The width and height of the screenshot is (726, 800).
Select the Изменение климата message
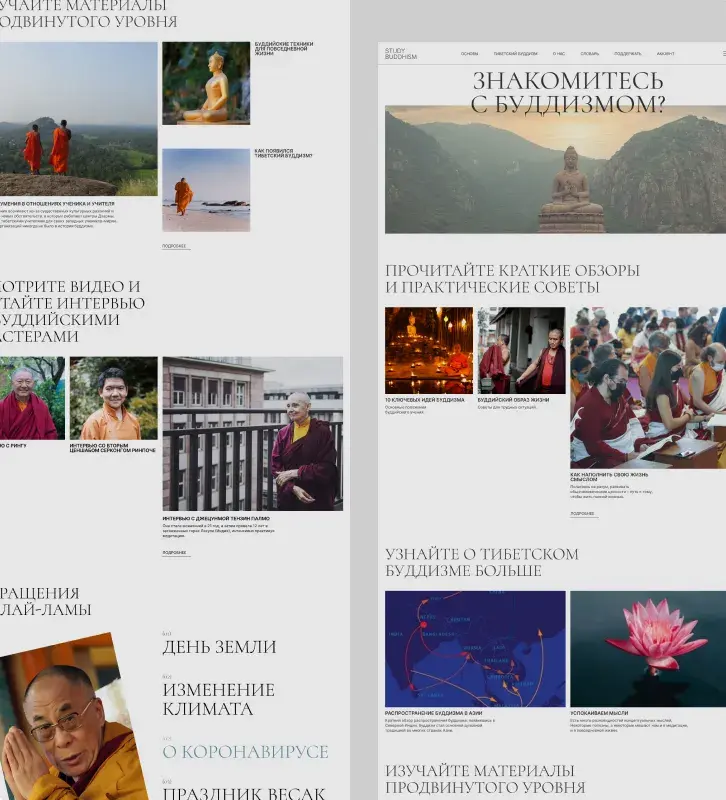(x=218, y=699)
